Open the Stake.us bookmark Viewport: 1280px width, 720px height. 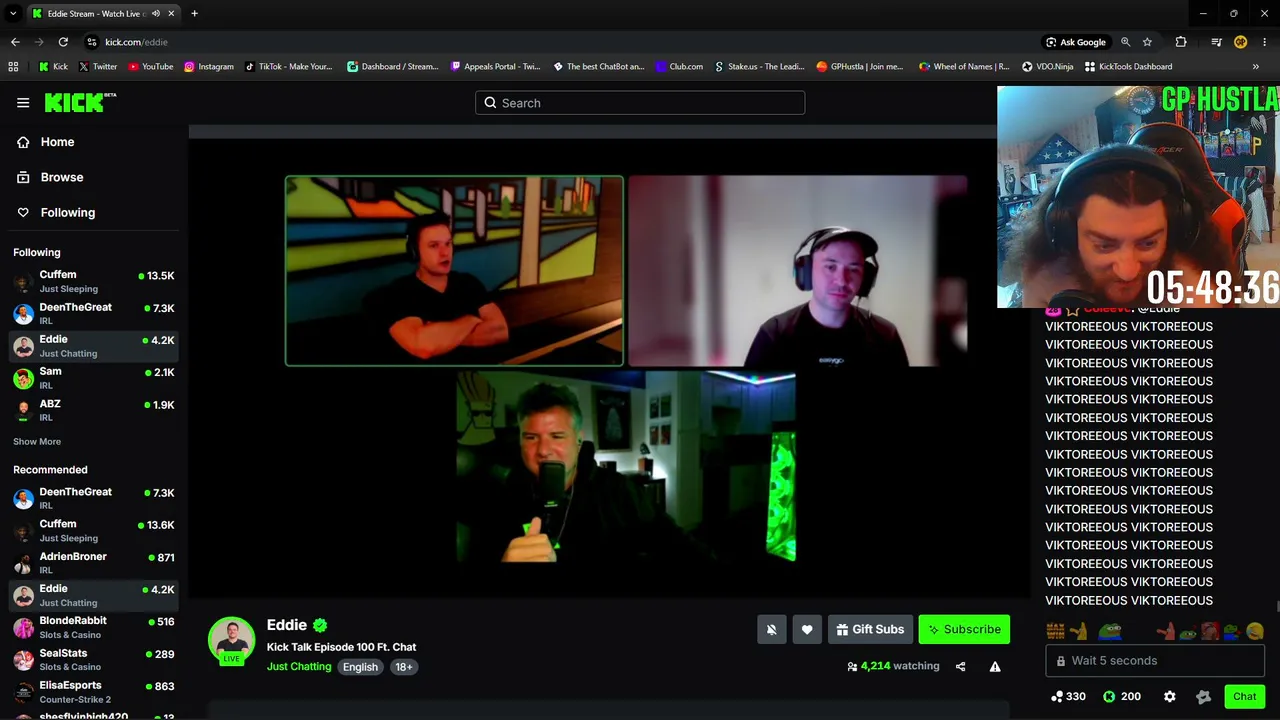[x=759, y=67]
